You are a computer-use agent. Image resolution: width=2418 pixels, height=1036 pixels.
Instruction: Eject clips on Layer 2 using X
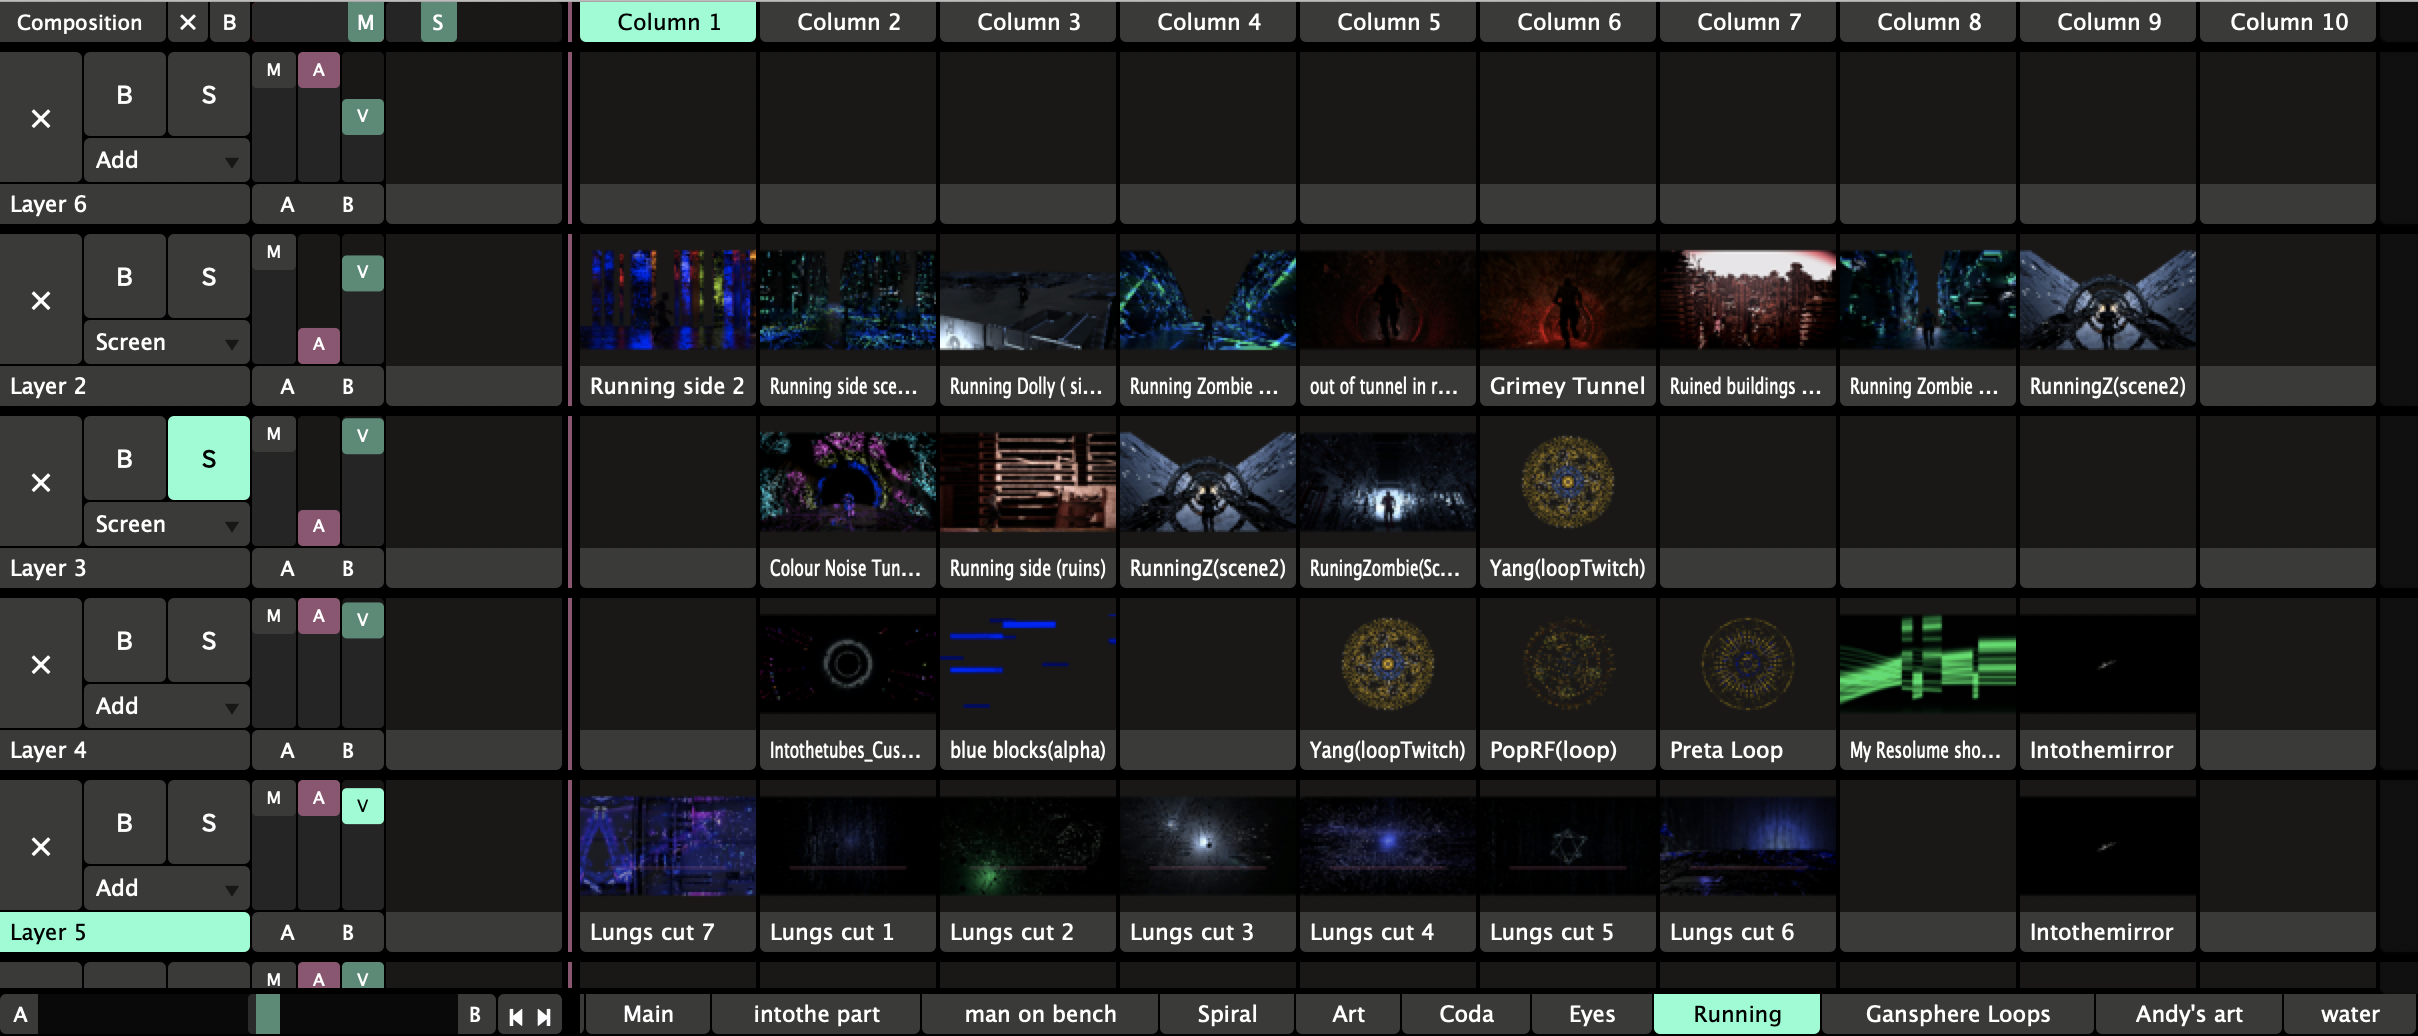[41, 301]
